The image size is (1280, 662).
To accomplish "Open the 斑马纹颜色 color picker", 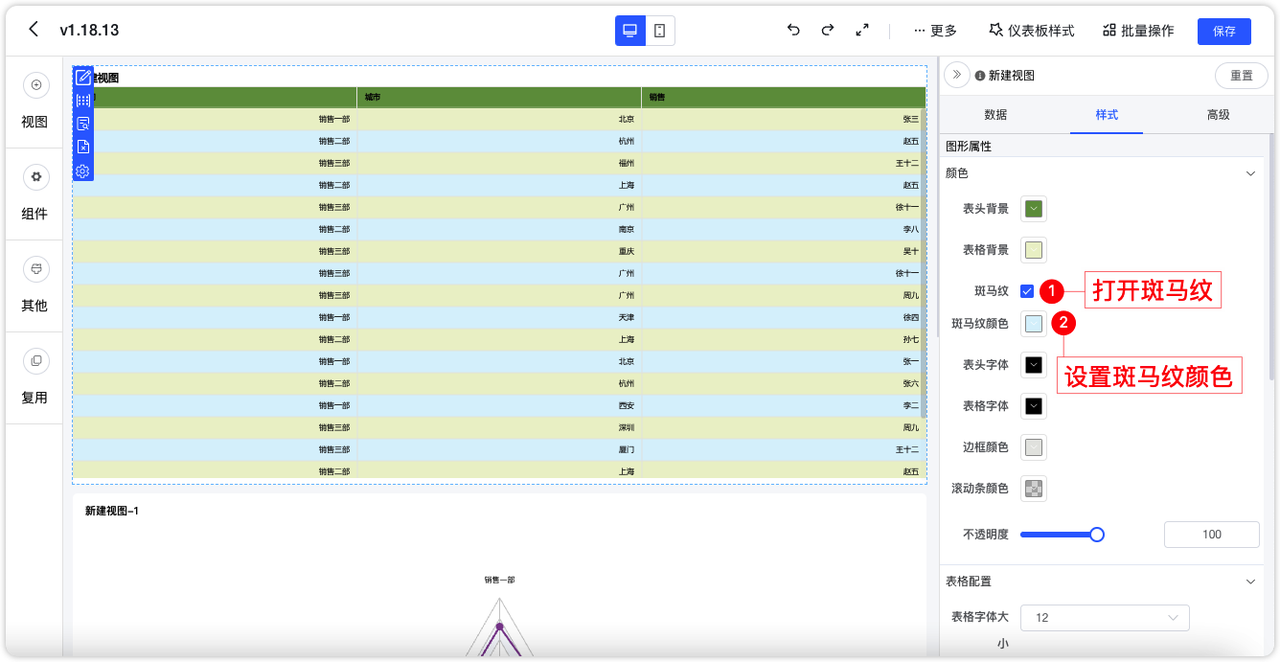I will [1034, 324].
